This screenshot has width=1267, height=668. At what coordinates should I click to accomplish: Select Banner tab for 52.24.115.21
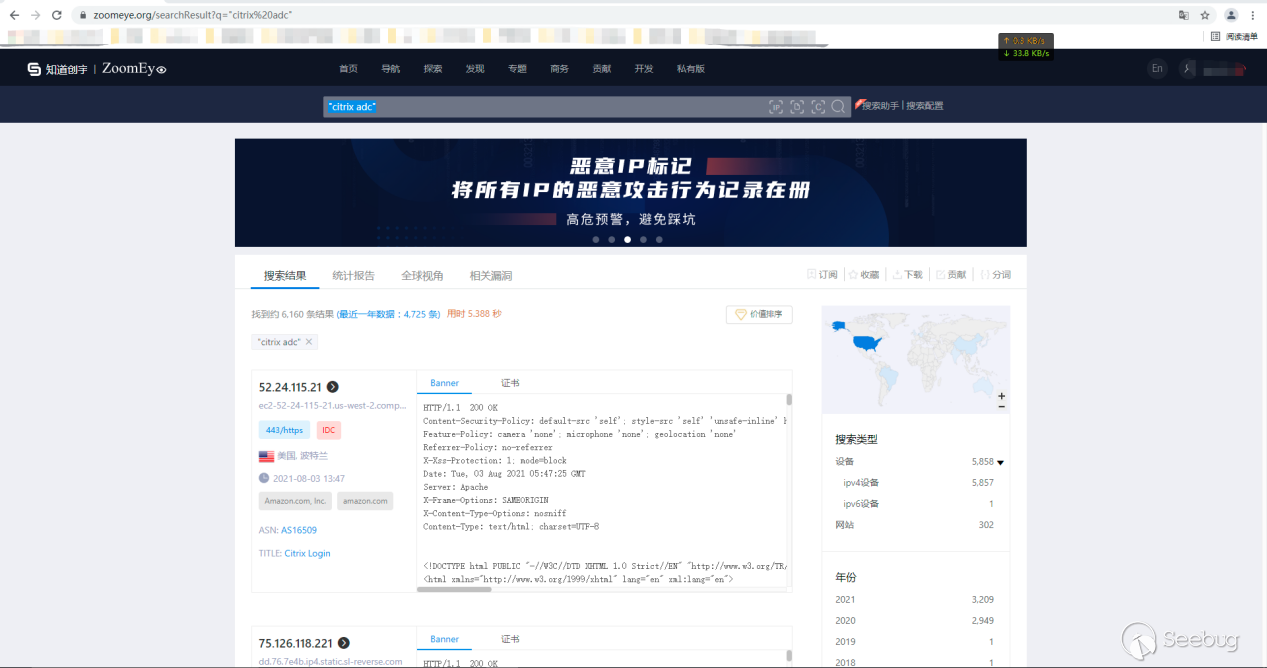click(445, 383)
